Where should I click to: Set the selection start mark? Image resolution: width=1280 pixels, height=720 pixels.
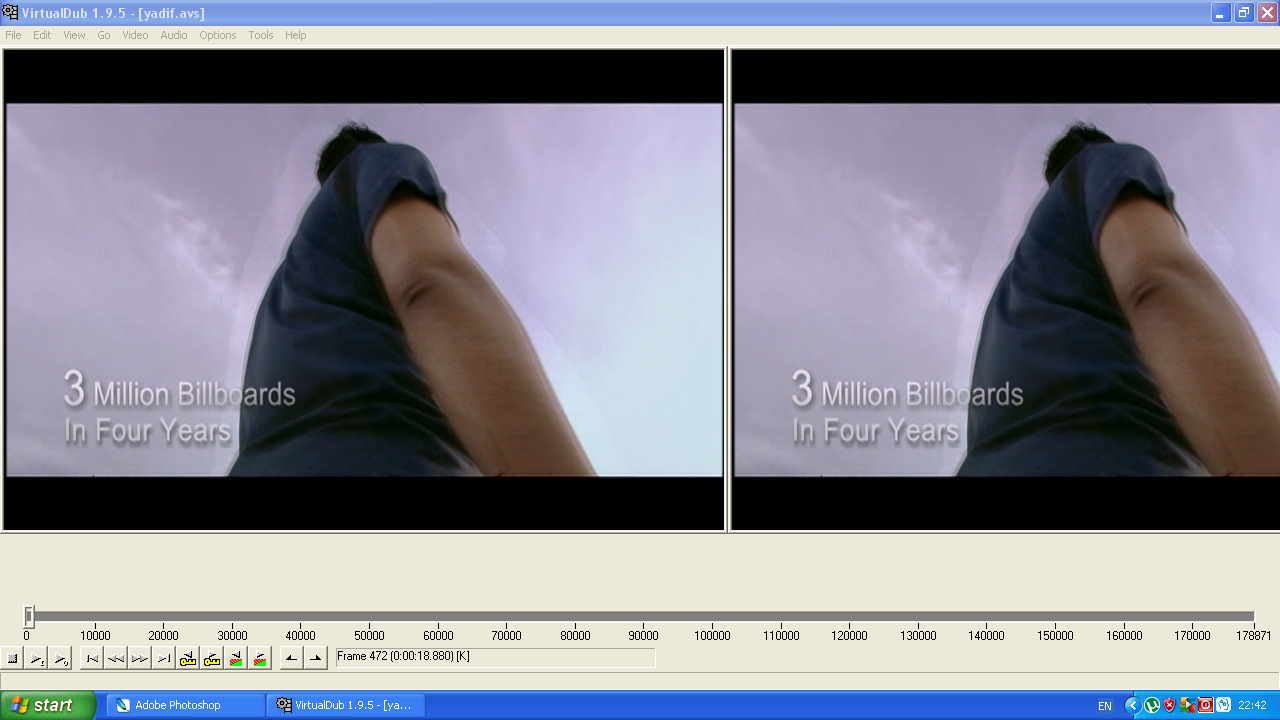(291, 658)
